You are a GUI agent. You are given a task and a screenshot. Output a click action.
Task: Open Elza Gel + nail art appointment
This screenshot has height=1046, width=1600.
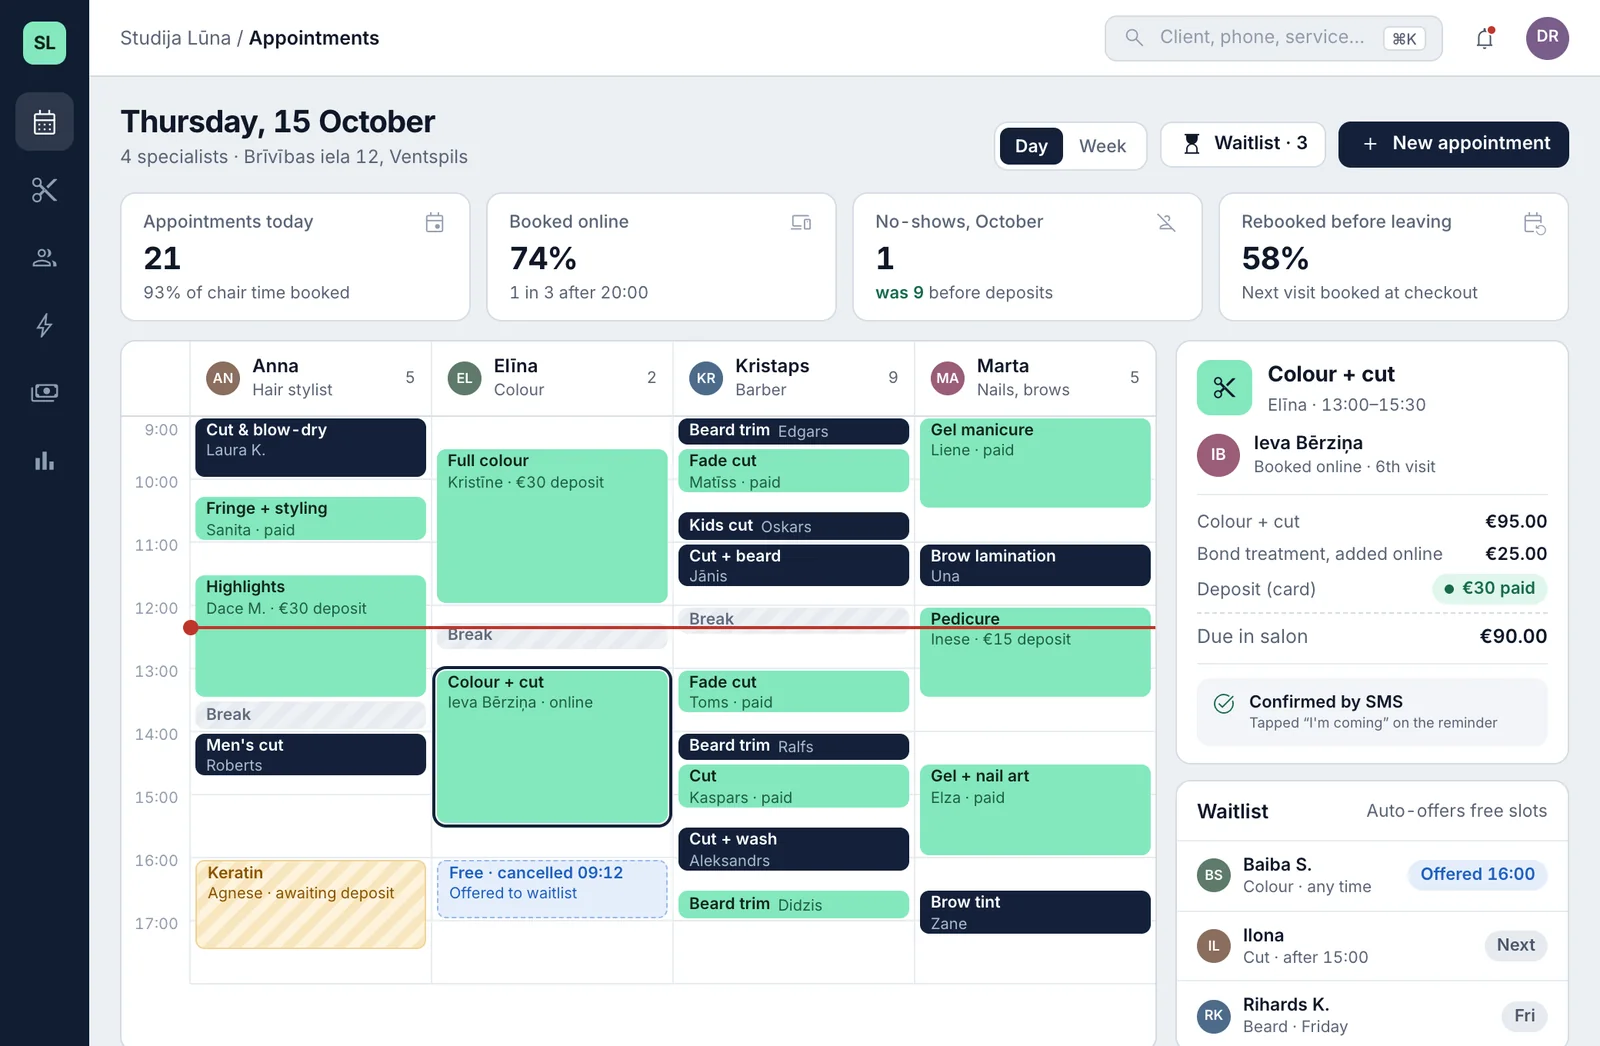tap(1035, 810)
